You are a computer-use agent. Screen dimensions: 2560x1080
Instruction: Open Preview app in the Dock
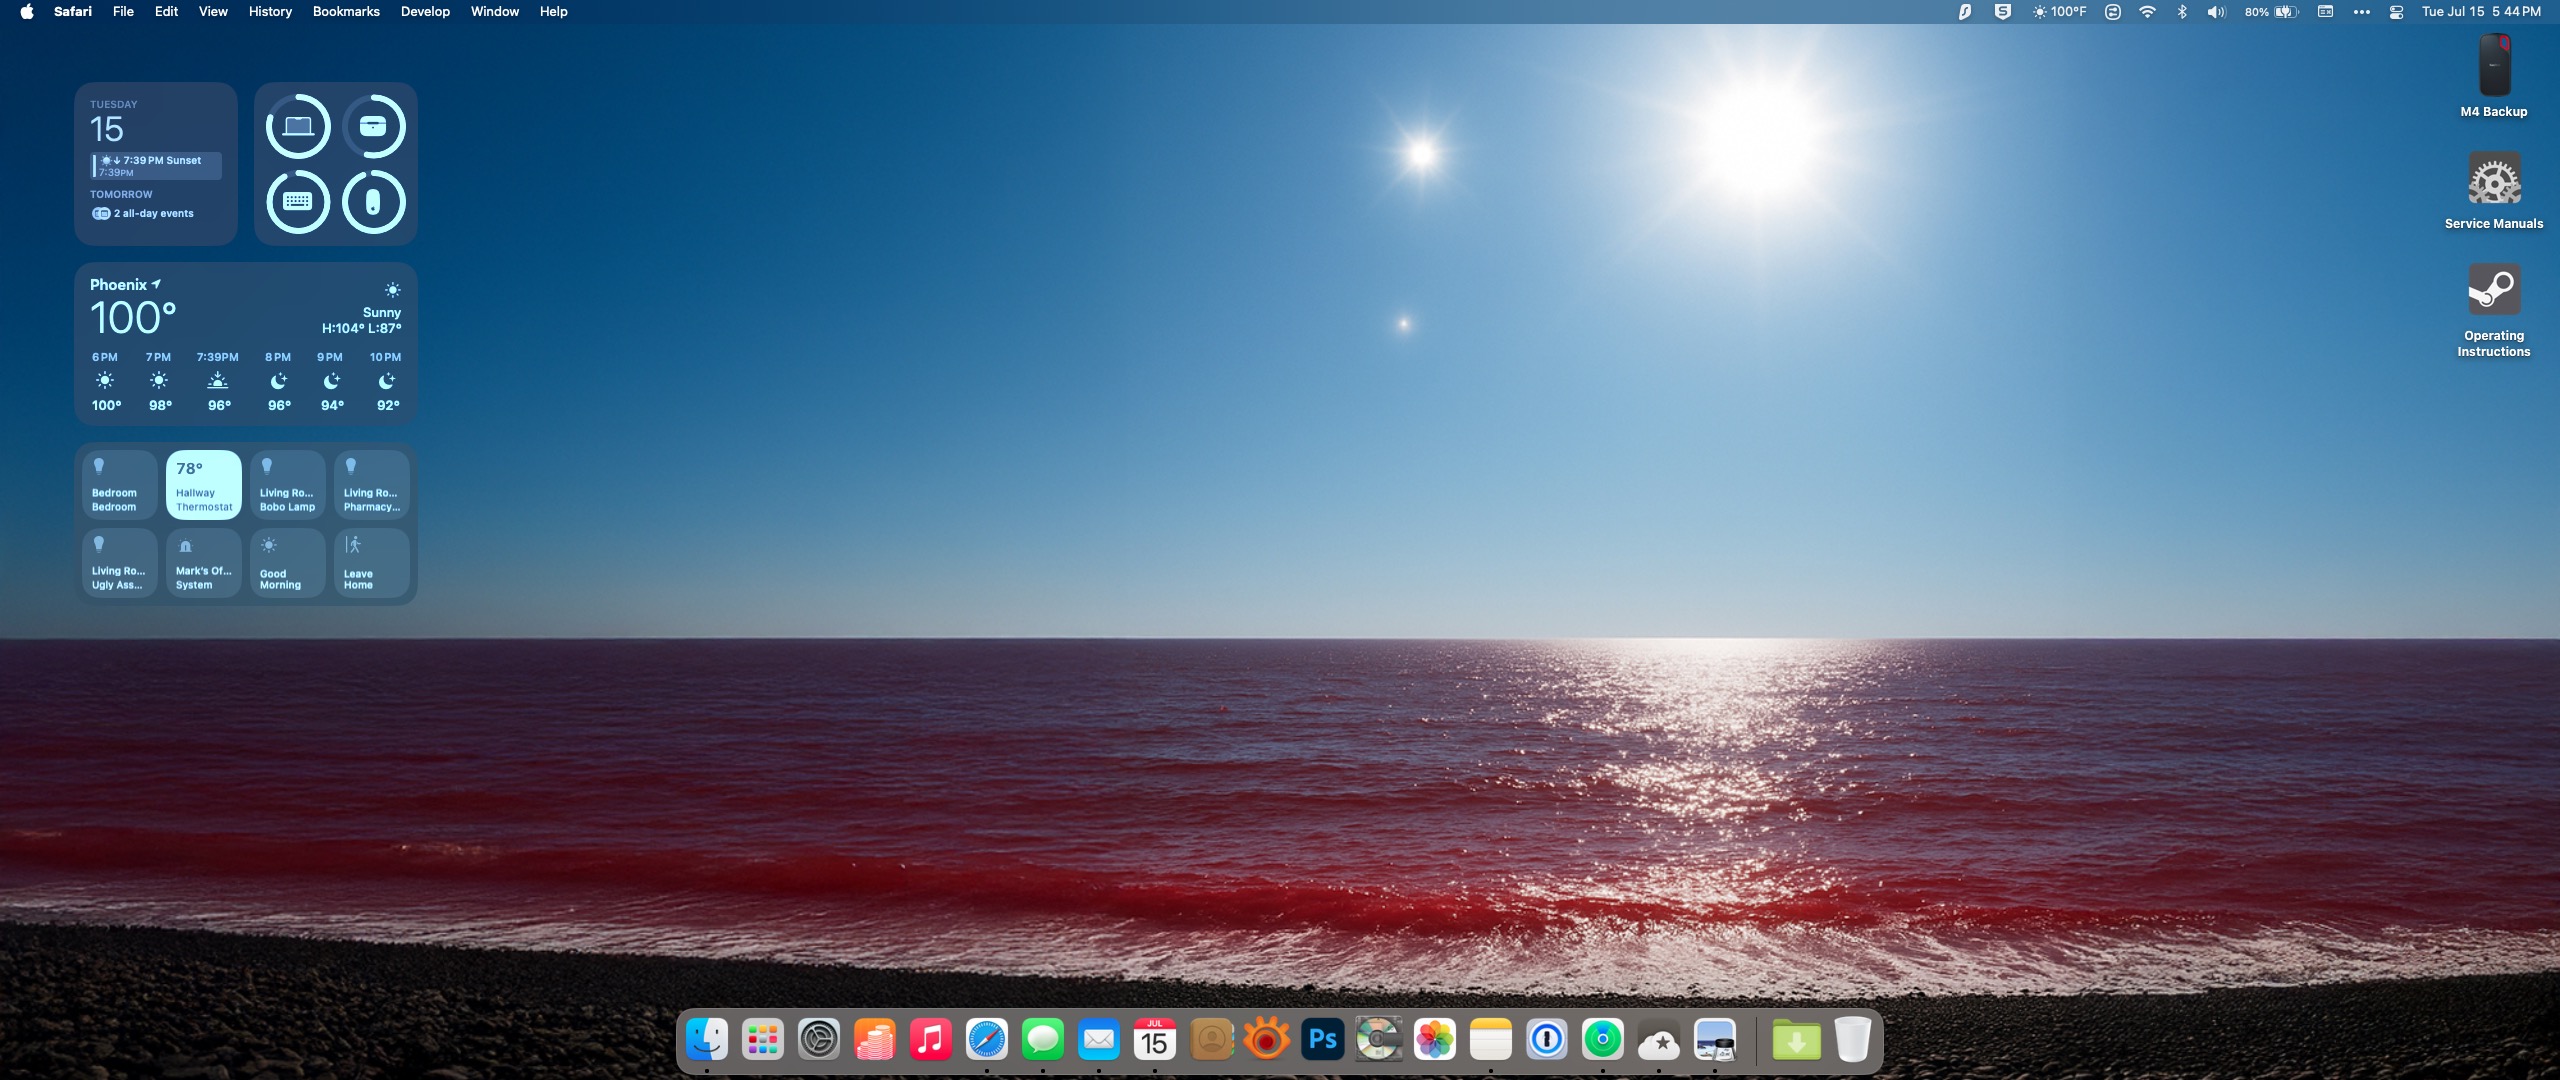pos(1715,1040)
